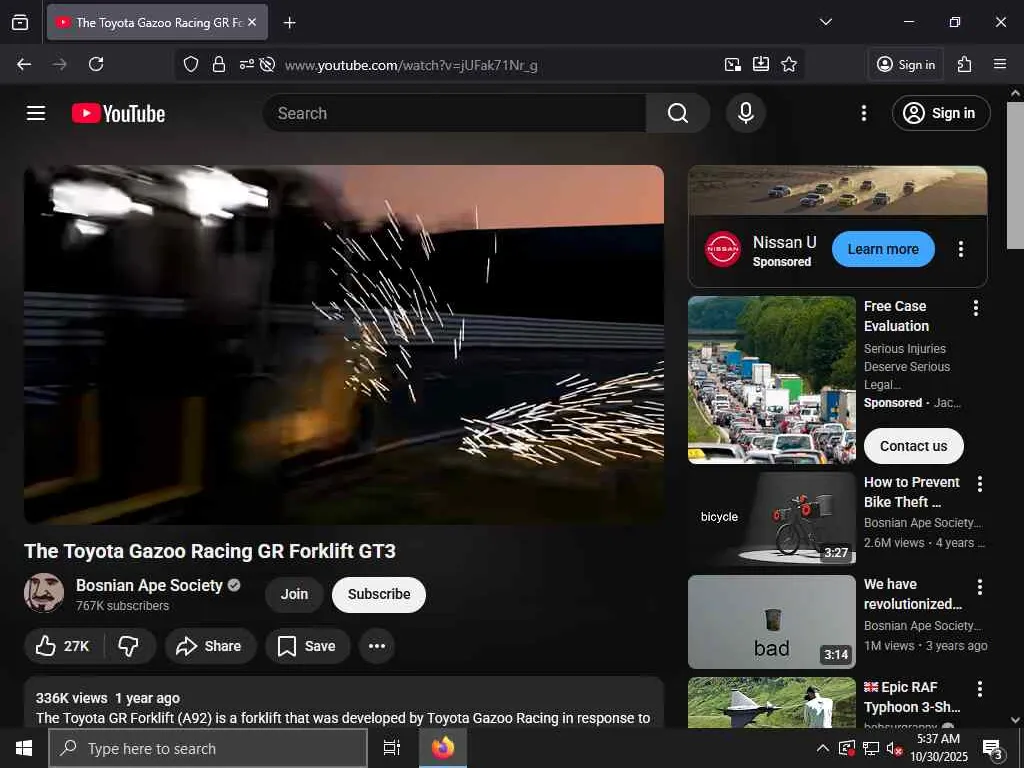Open Firefox extensions puzzle icon

pos(964,64)
